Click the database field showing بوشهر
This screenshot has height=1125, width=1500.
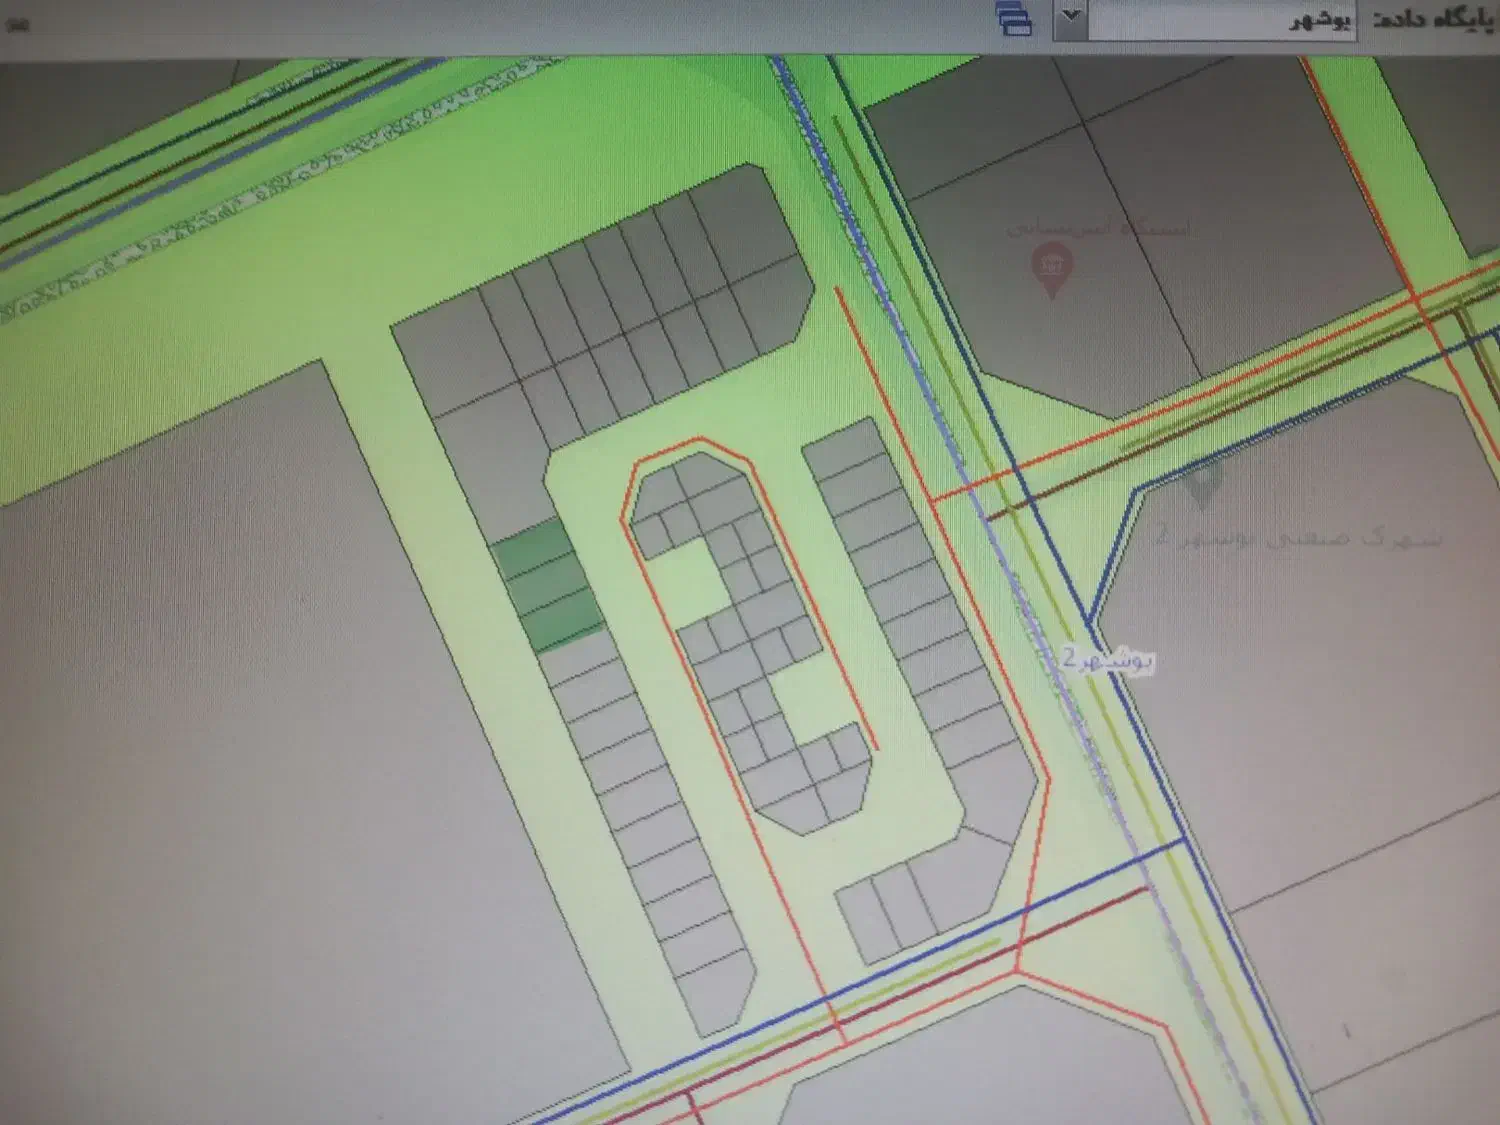click(1222, 20)
